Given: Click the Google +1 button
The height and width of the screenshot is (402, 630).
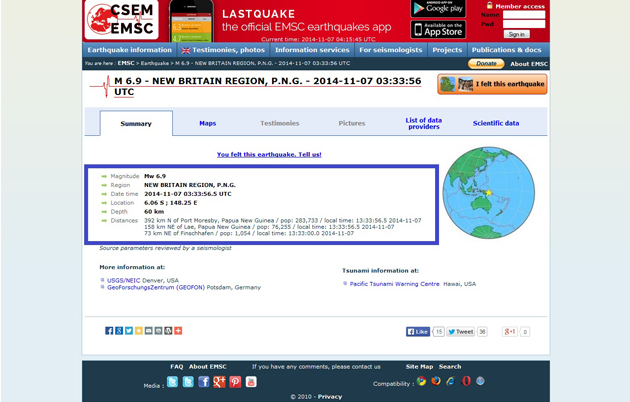Looking at the screenshot, I should click(510, 331).
